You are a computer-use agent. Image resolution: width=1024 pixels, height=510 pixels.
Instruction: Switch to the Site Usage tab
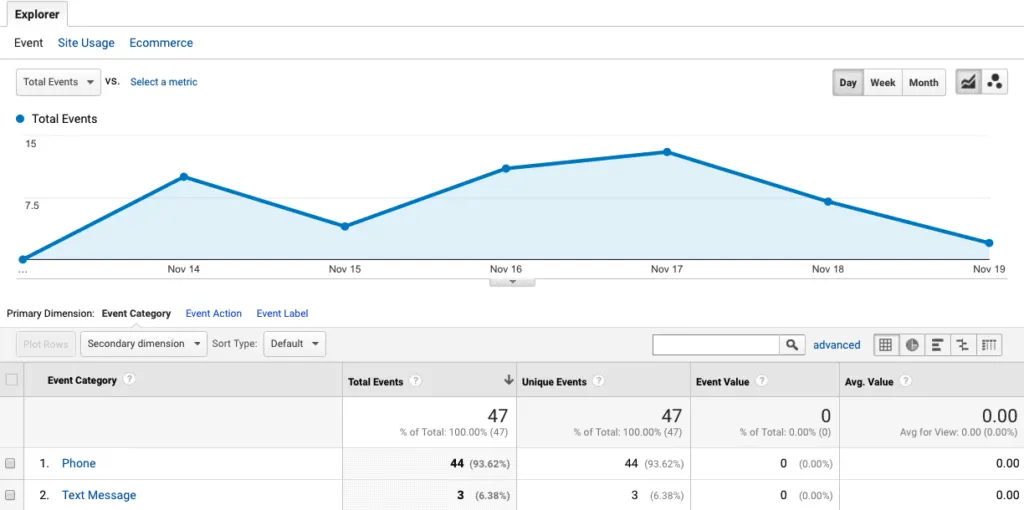point(86,43)
